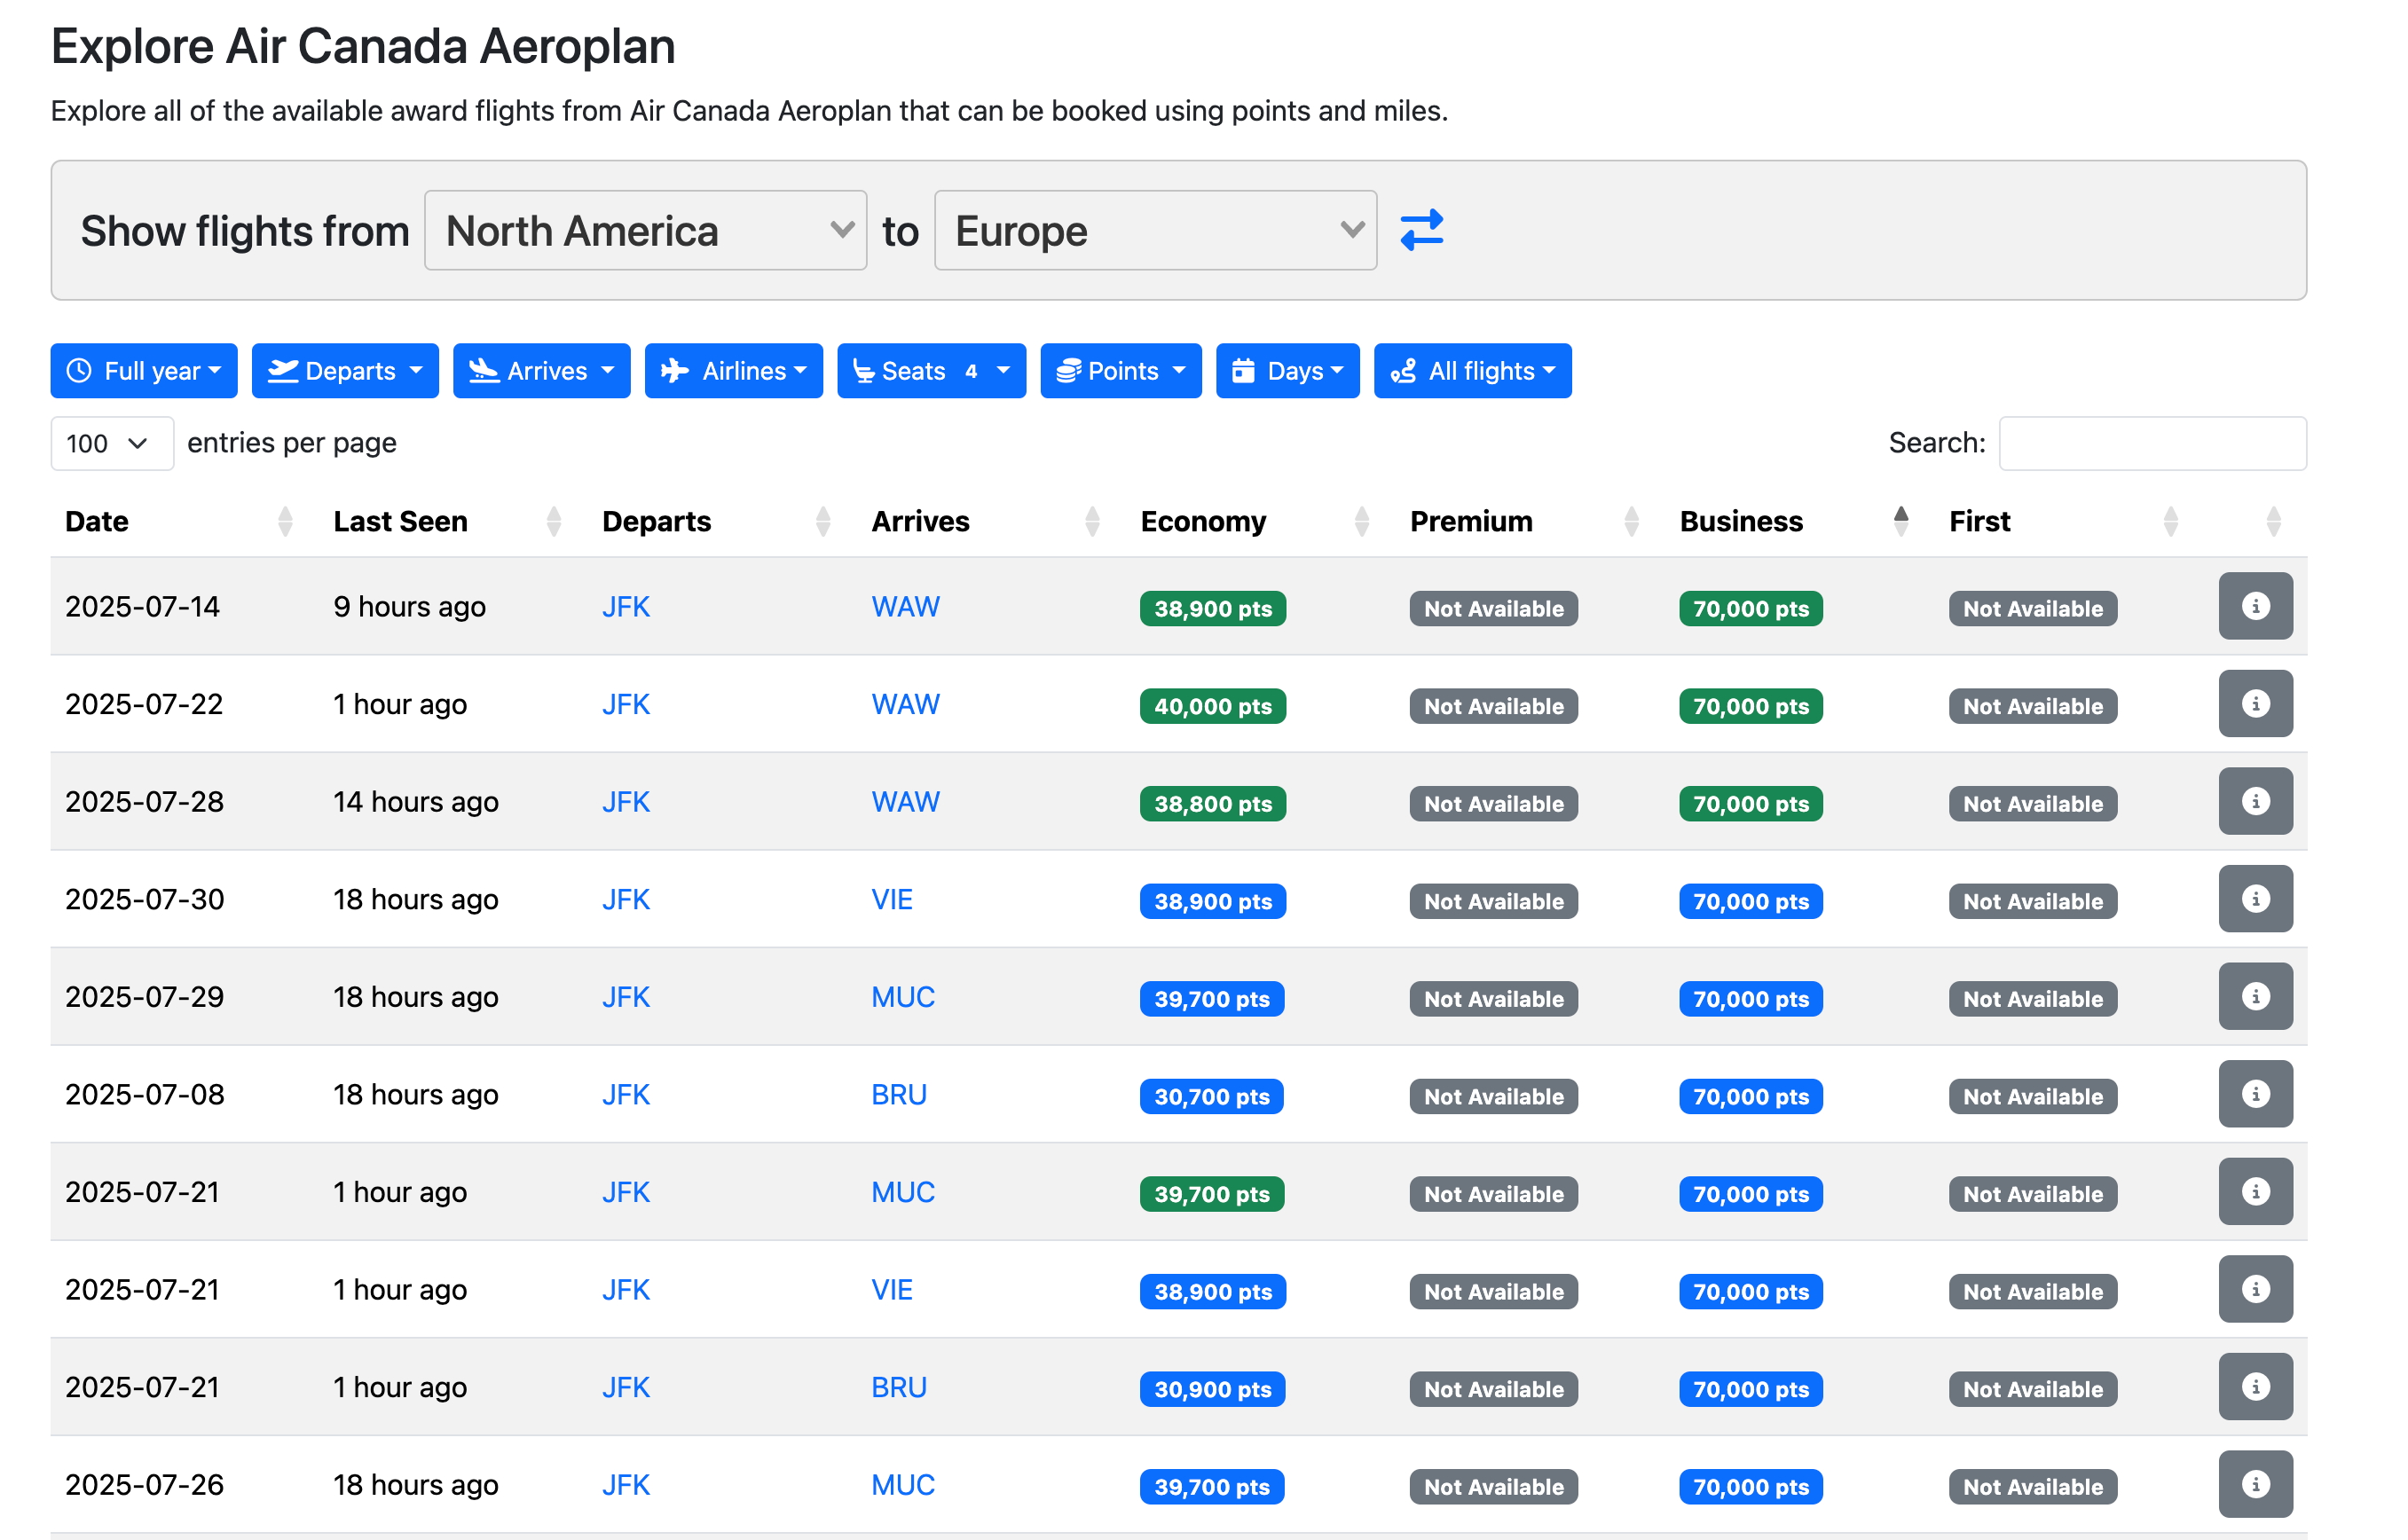Viewport: 2408px width, 1540px height.
Task: Open VIE link in 2025-07-30 row
Action: pyautogui.click(x=892, y=899)
